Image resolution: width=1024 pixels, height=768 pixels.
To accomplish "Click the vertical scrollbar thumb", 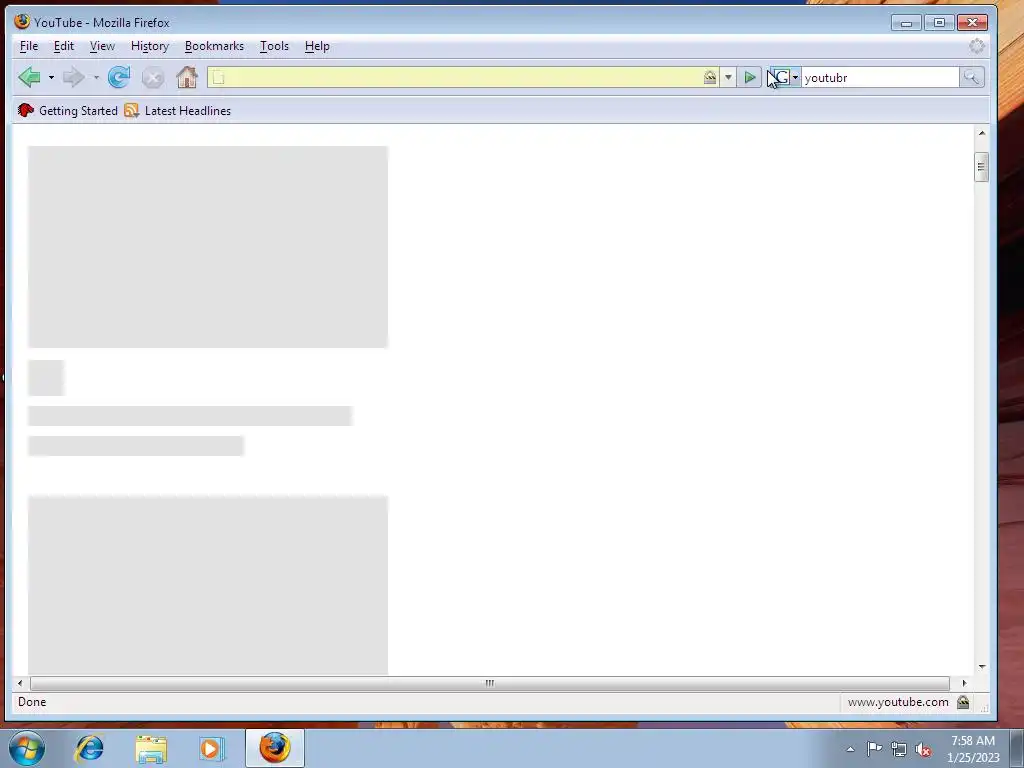I will (982, 167).
